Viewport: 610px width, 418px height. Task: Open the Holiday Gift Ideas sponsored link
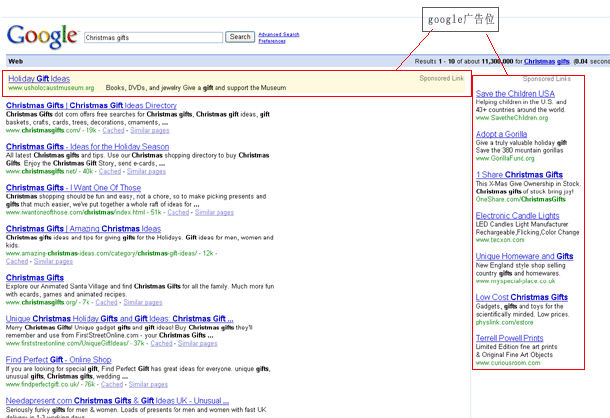[x=39, y=79]
